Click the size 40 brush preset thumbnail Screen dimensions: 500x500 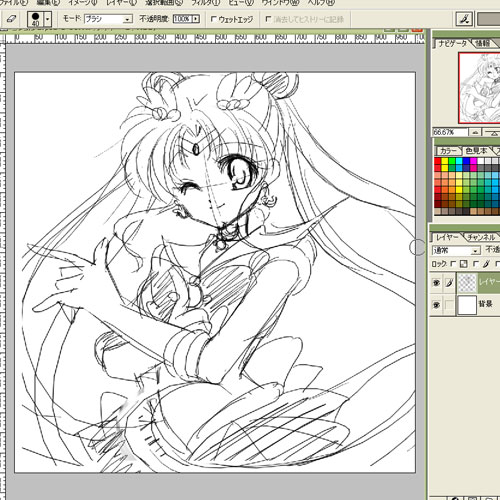[35, 19]
